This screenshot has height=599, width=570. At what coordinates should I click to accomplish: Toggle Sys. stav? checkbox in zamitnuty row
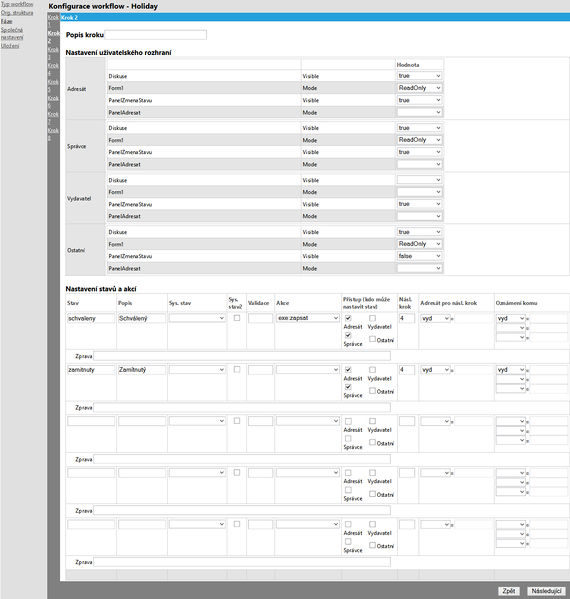[237, 369]
